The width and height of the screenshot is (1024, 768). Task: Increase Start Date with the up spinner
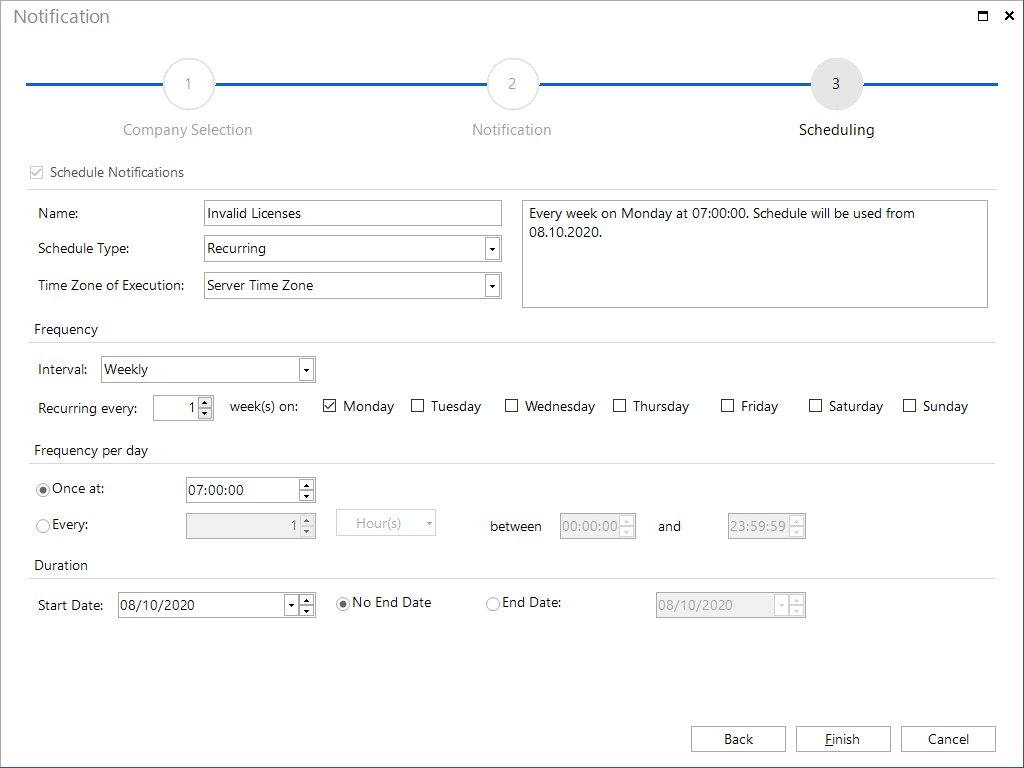point(306,600)
